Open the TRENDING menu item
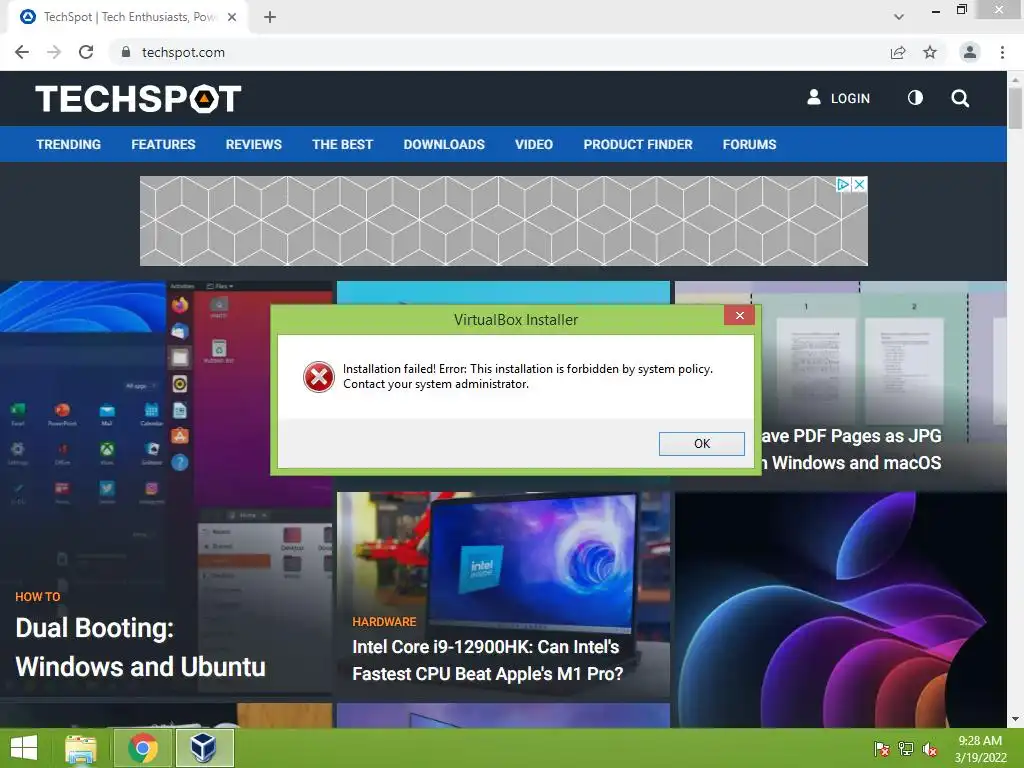1024x768 pixels. click(69, 144)
